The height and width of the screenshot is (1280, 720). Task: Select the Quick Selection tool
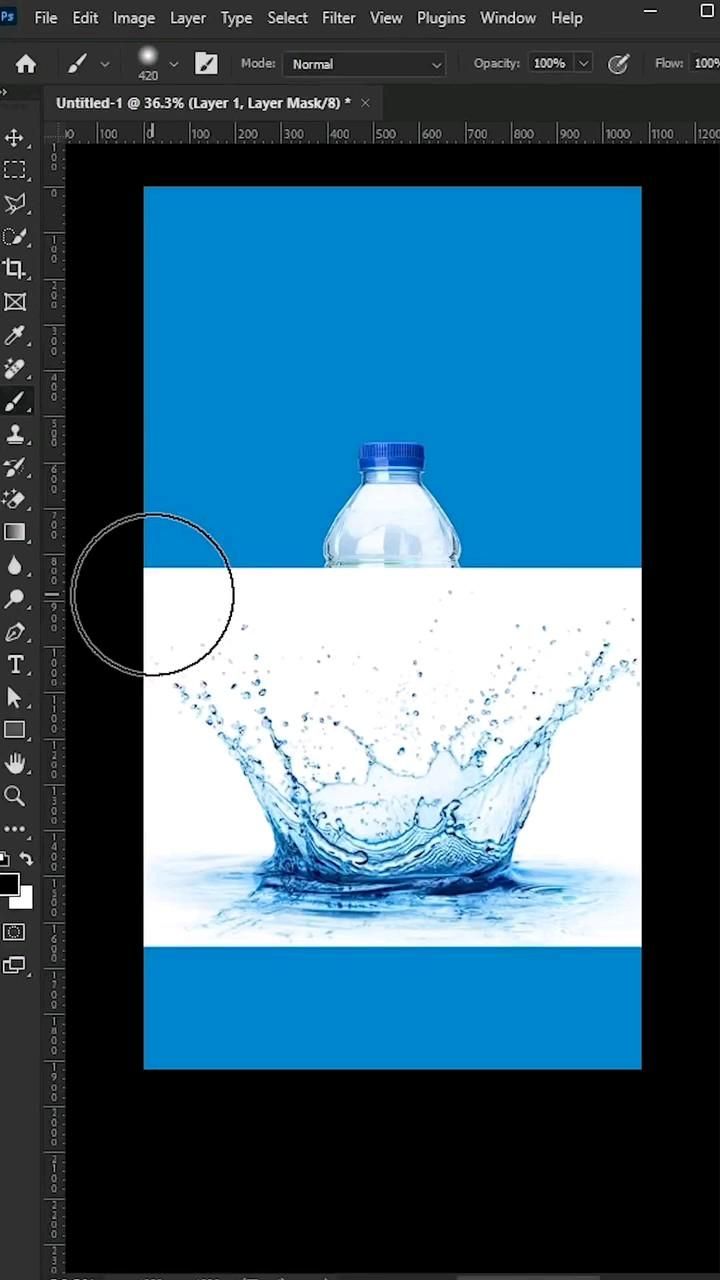pyautogui.click(x=15, y=236)
